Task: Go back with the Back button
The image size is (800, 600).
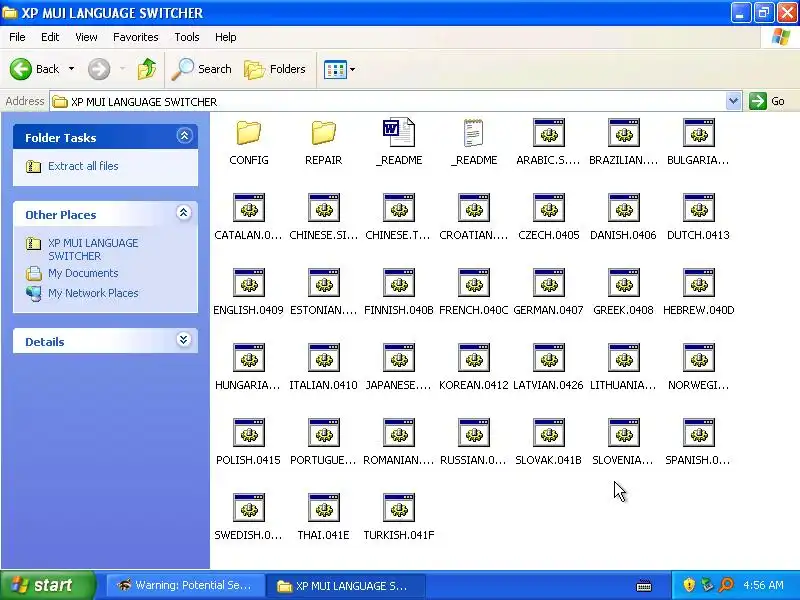Action: [x=35, y=69]
